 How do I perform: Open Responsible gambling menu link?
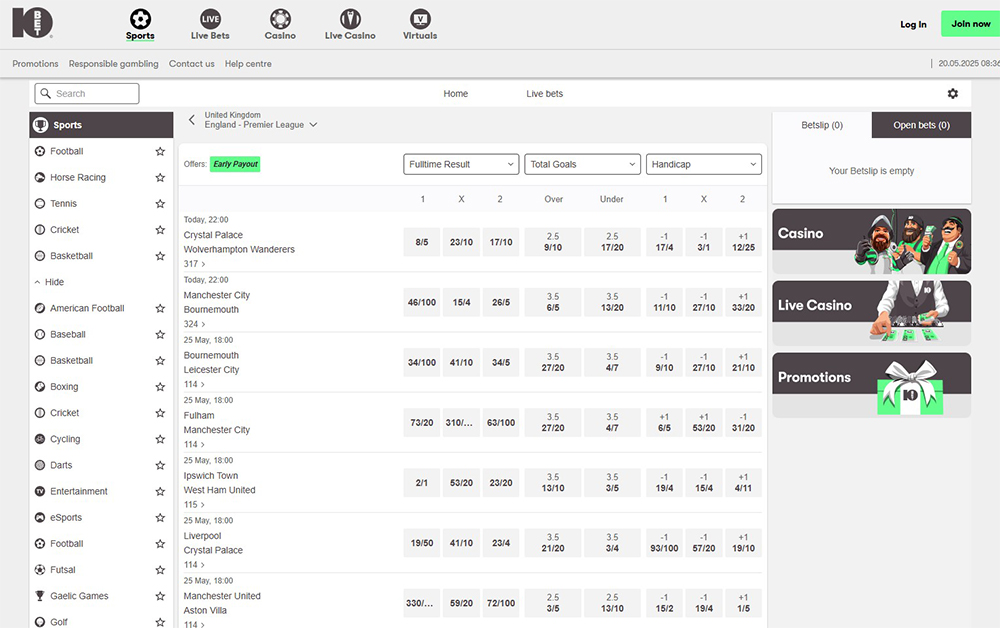tap(114, 64)
